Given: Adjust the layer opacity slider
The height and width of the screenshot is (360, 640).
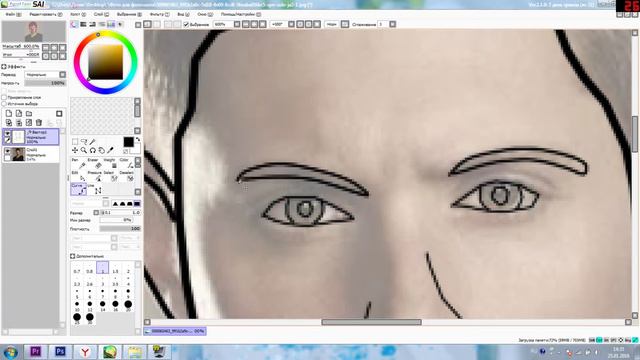Looking at the screenshot, I should click(45, 83).
